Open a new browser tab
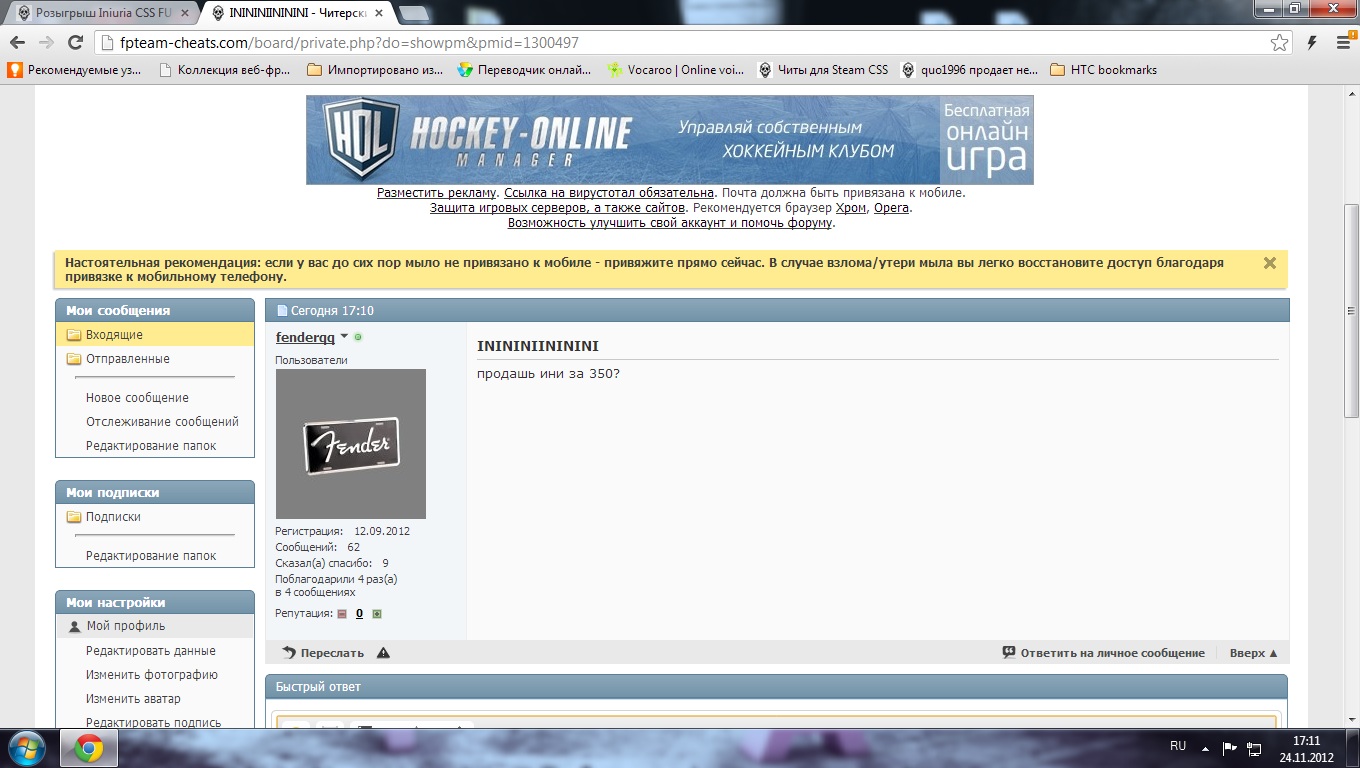This screenshot has height=768, width=1360. (x=414, y=13)
